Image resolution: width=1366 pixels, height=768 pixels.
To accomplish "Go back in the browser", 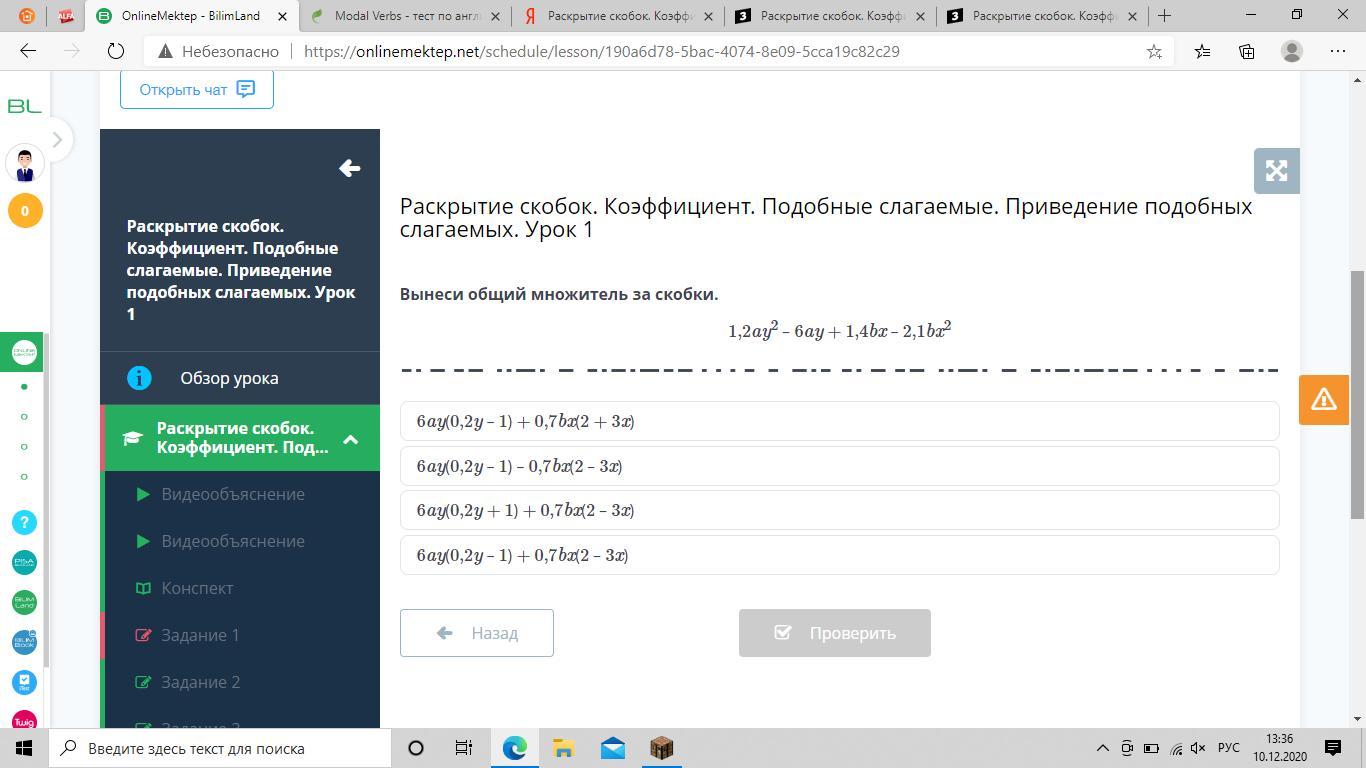I will tap(28, 51).
